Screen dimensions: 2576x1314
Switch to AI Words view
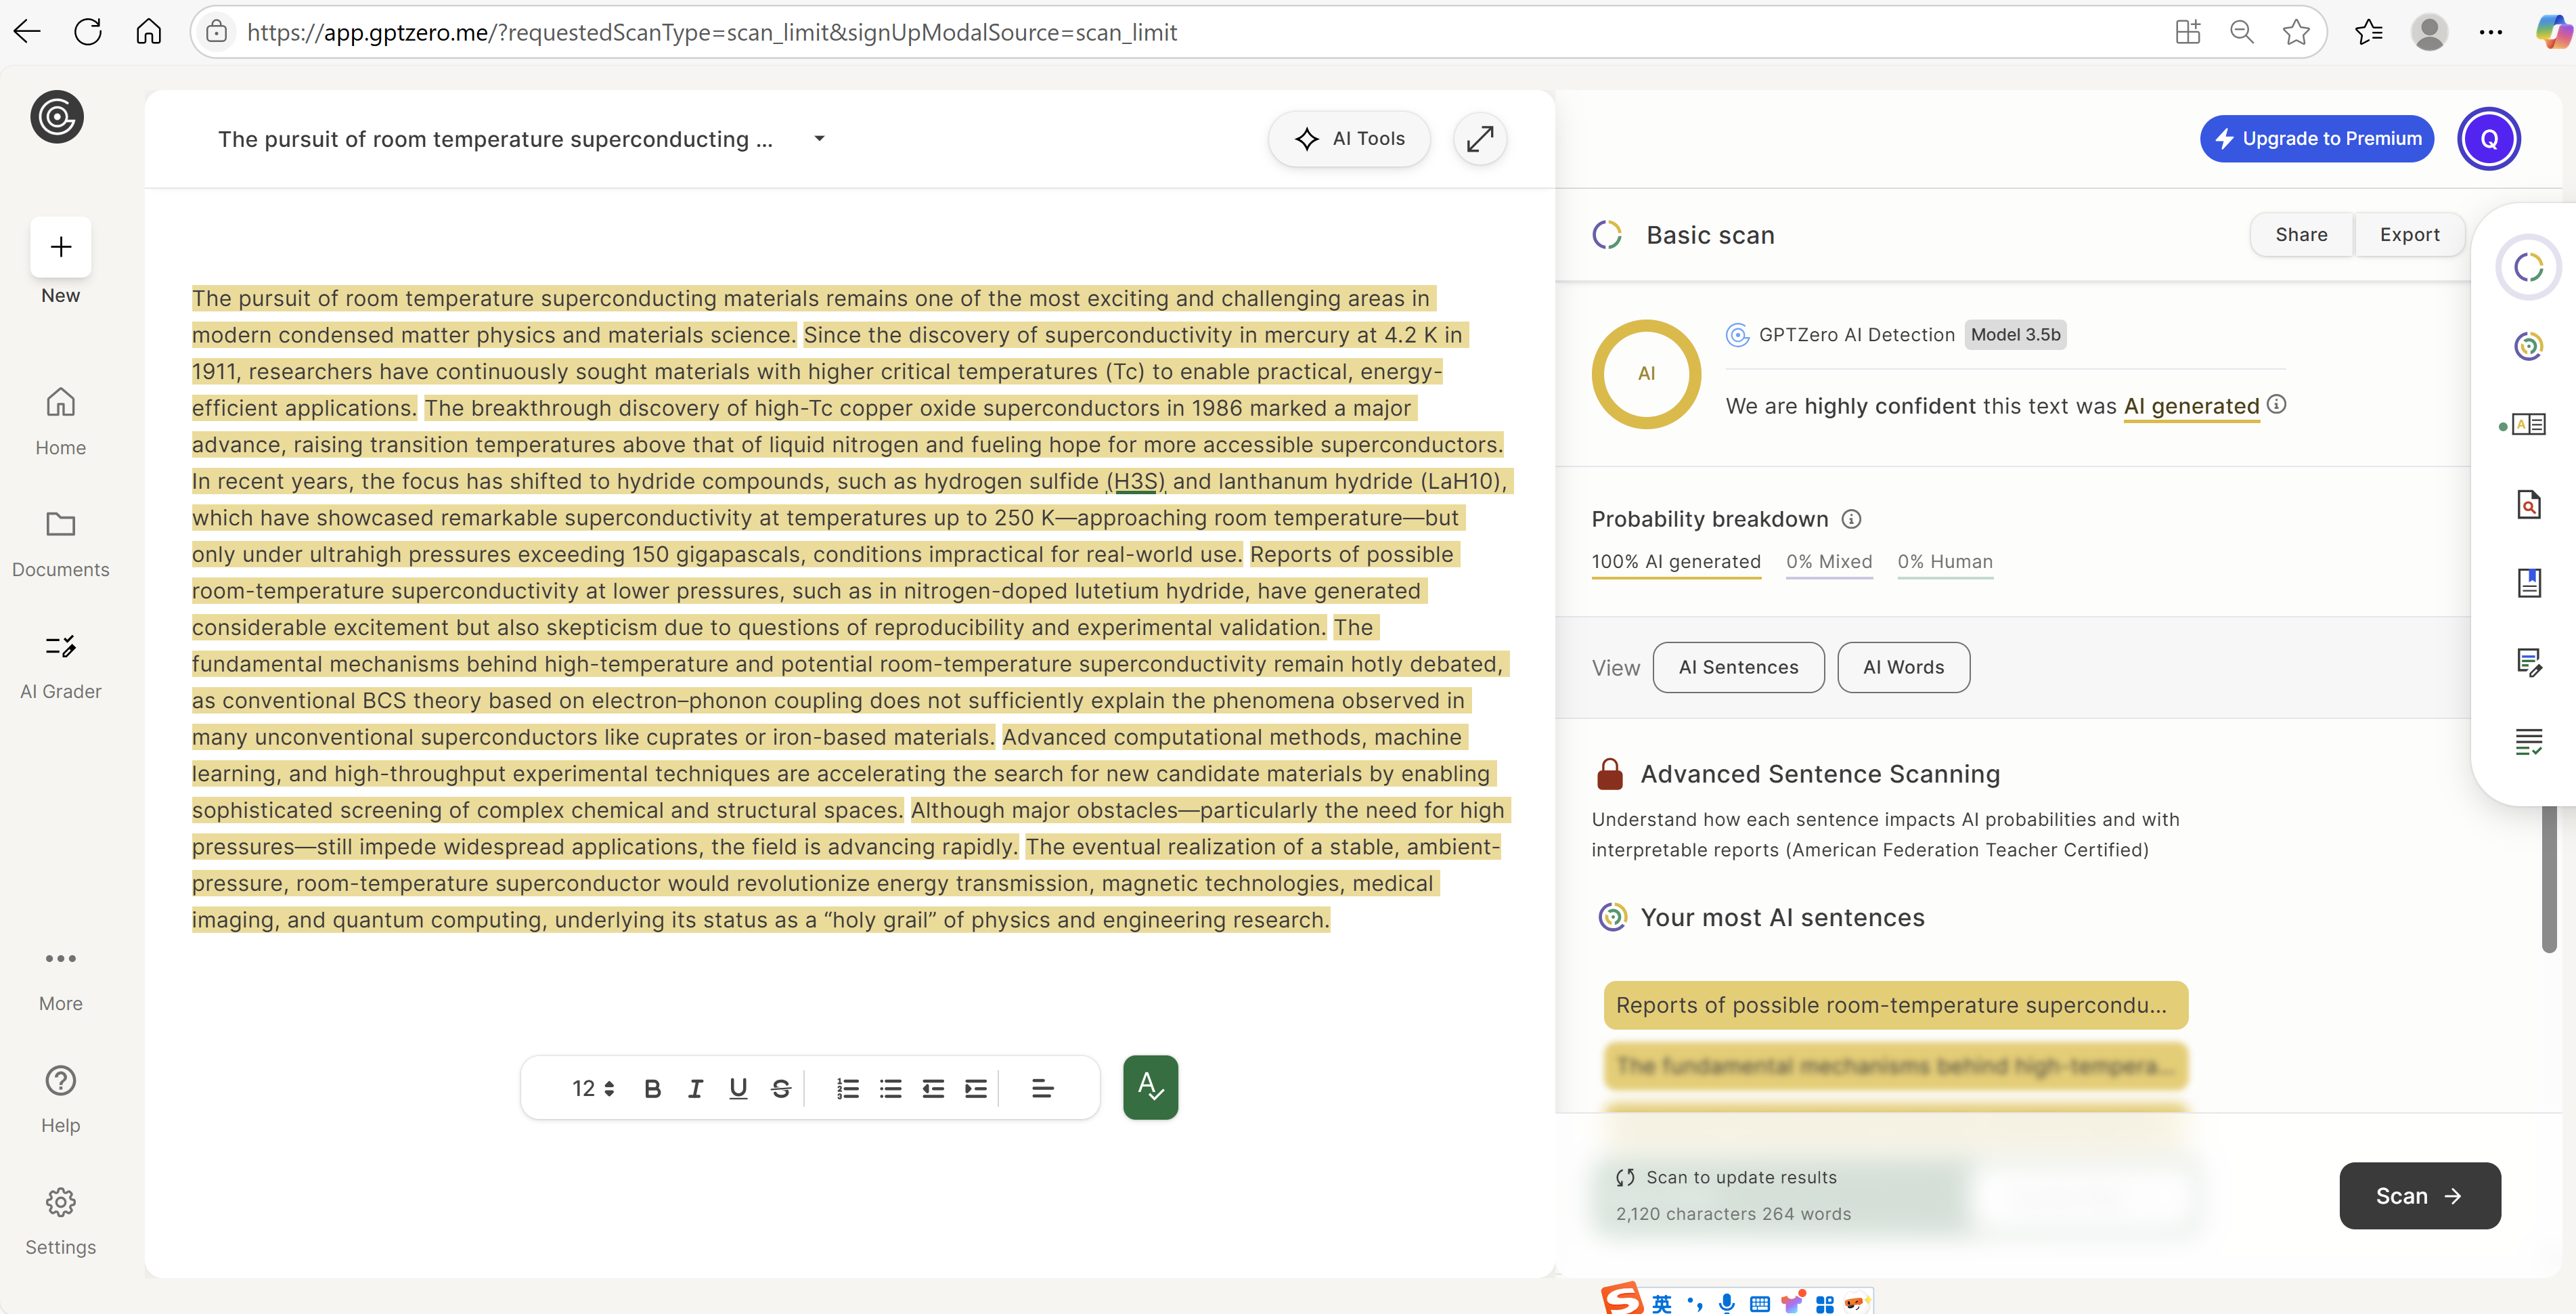click(1903, 667)
